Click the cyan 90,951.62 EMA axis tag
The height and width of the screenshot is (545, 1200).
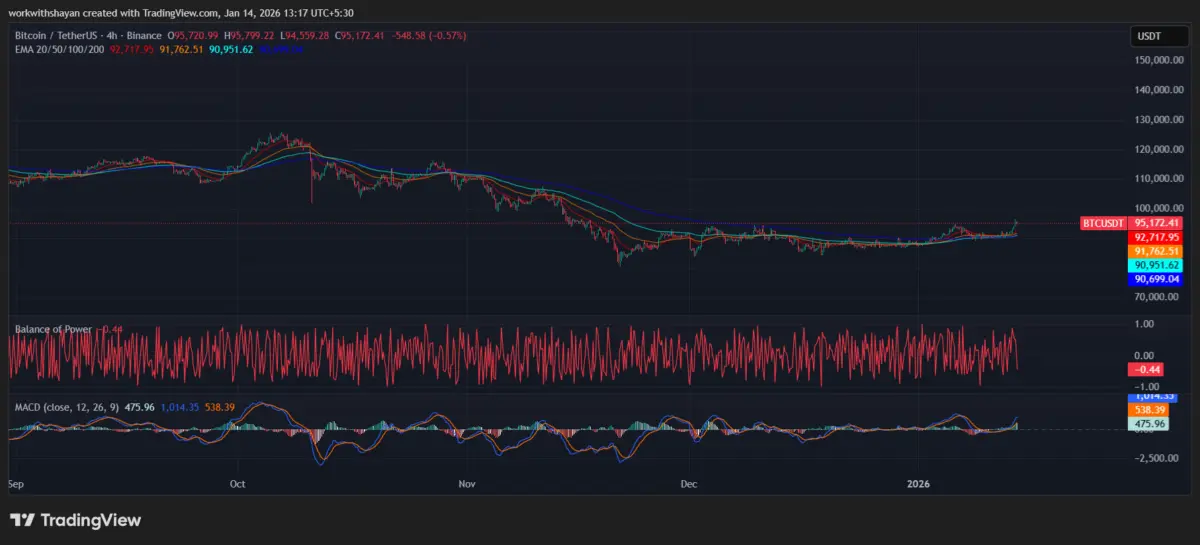coord(1155,266)
